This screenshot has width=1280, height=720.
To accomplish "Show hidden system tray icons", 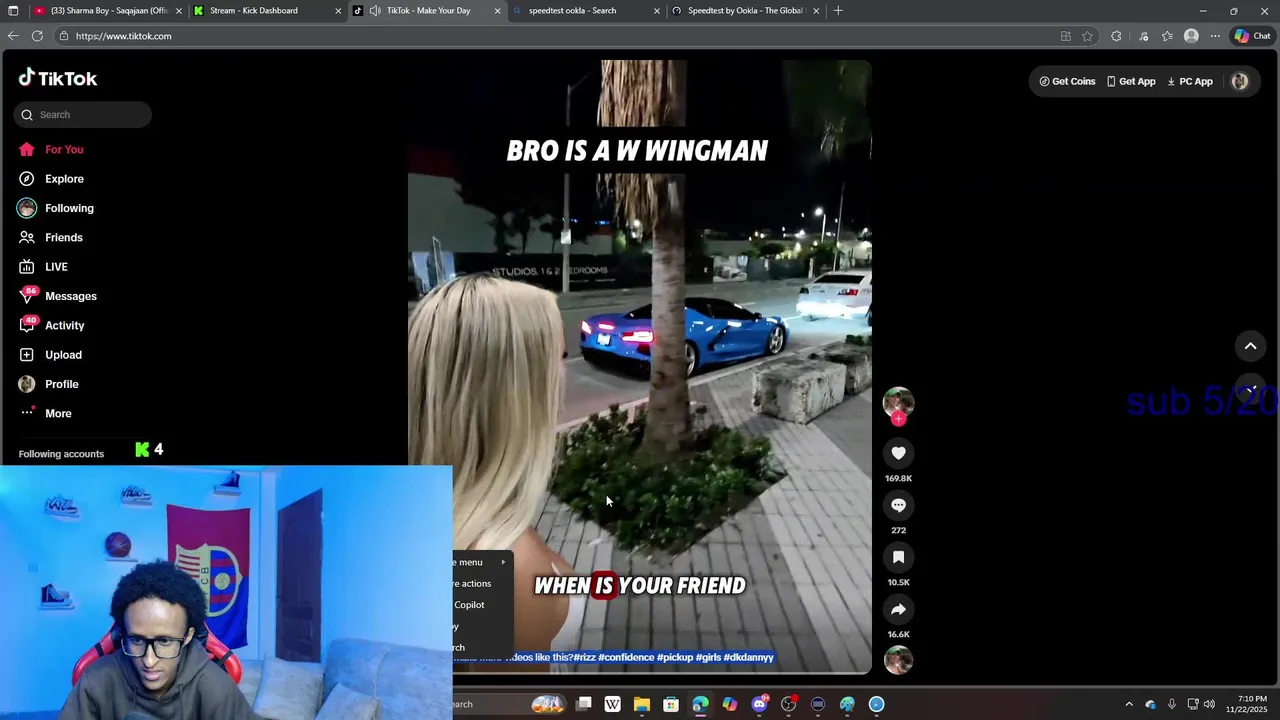I will pos(1129,704).
